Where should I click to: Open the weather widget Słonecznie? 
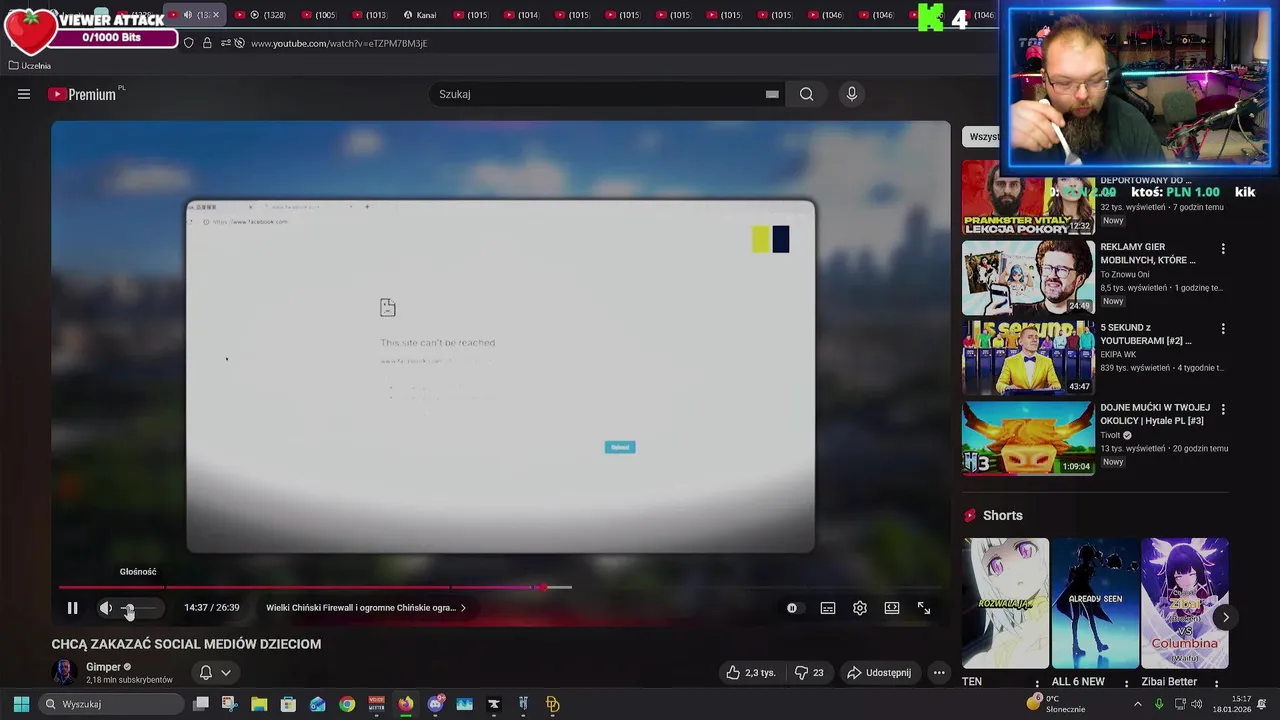[1056, 704]
